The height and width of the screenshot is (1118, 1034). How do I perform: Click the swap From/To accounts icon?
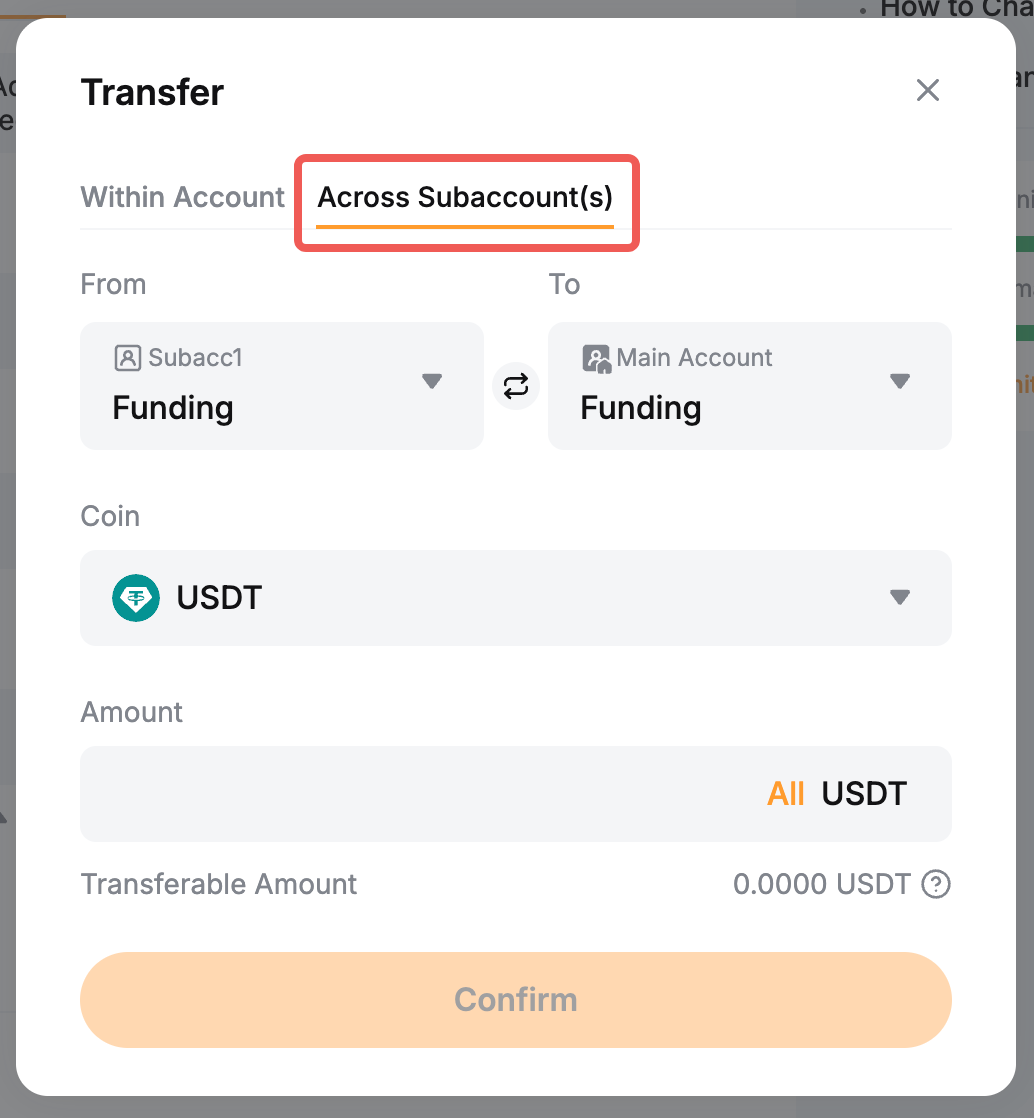pyautogui.click(x=516, y=386)
